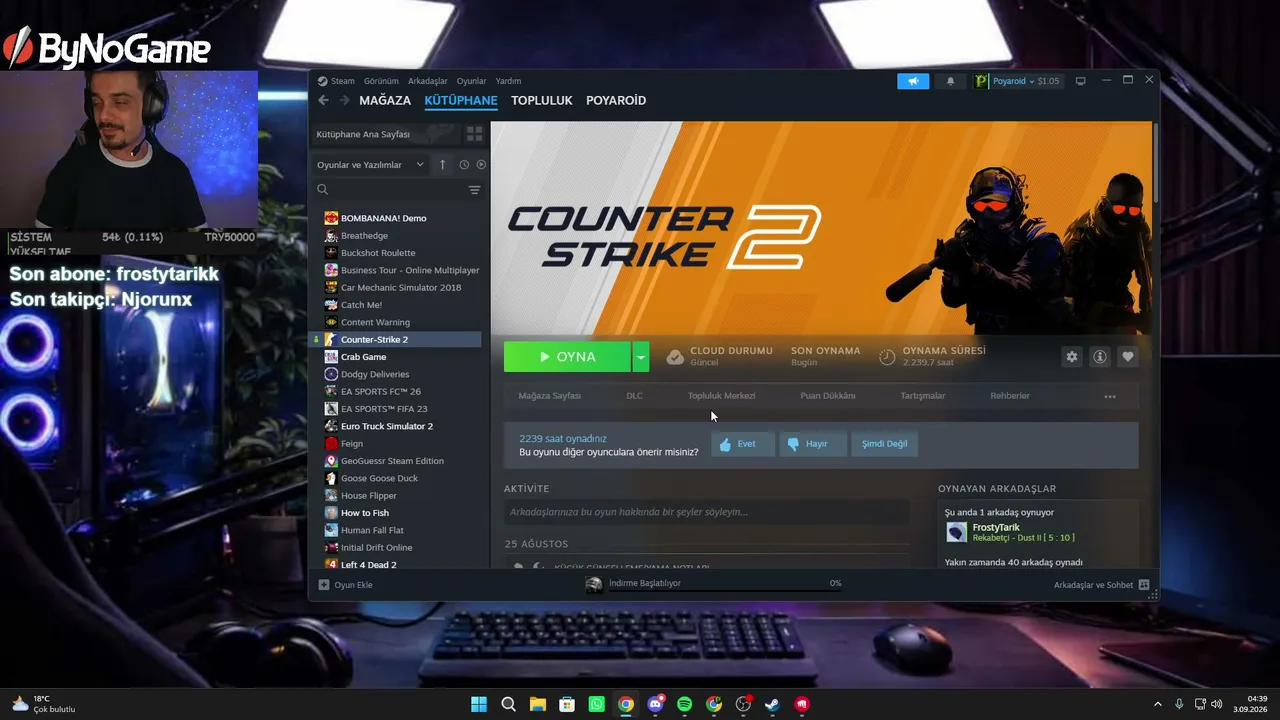This screenshot has width=1280, height=720.
Task: Open the Yardım menu
Action: 508,81
